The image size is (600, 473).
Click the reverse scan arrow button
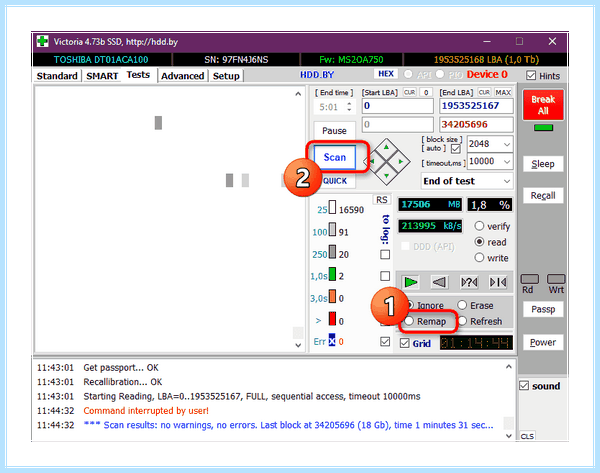click(439, 282)
